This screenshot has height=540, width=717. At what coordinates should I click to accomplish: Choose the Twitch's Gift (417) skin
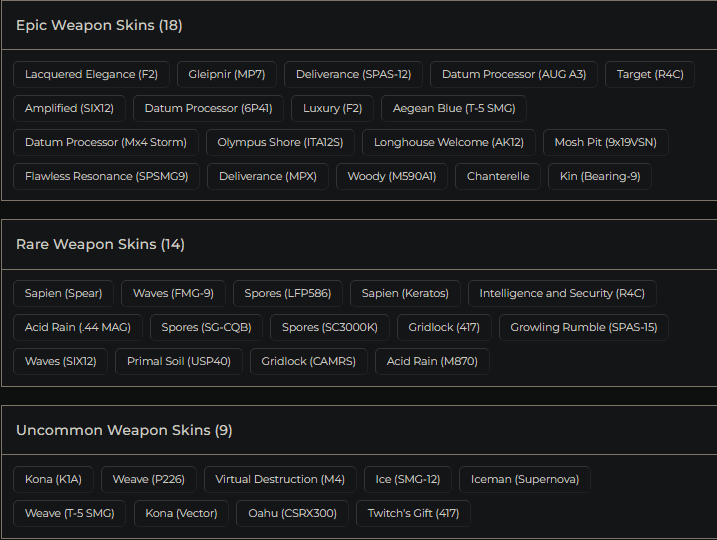[x=413, y=513]
